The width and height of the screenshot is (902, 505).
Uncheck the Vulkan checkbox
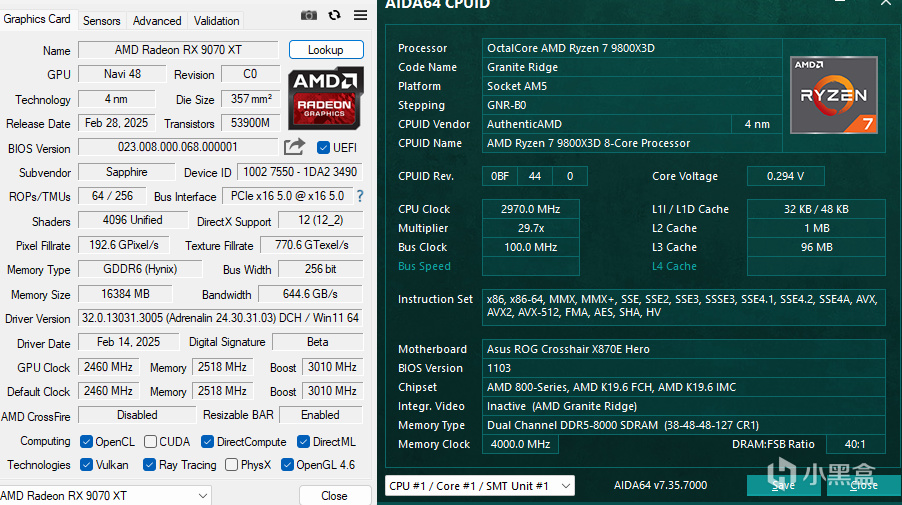(87, 465)
